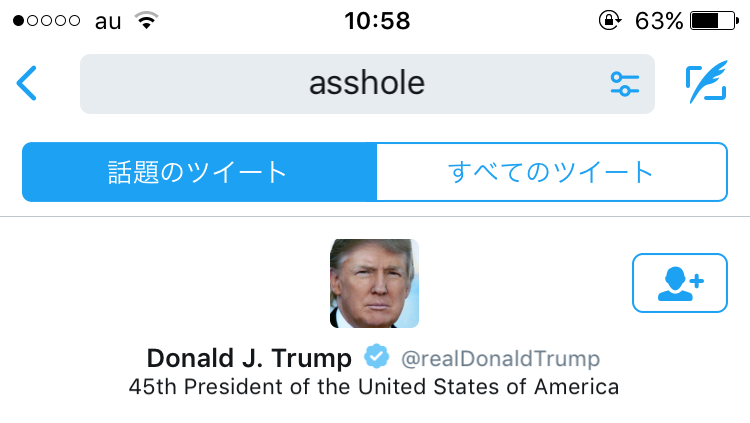Follow the account with the person-plus button
Image resolution: width=750 pixels, height=423 pixels.
click(x=681, y=283)
